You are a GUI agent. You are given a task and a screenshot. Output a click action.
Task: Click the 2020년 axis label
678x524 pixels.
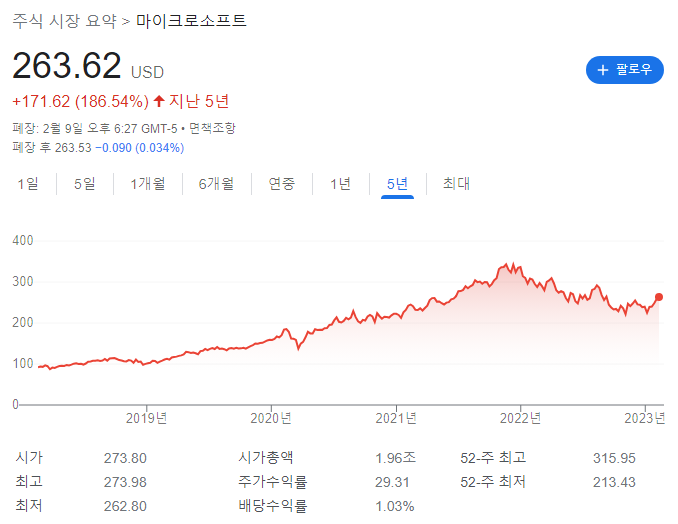(271, 418)
